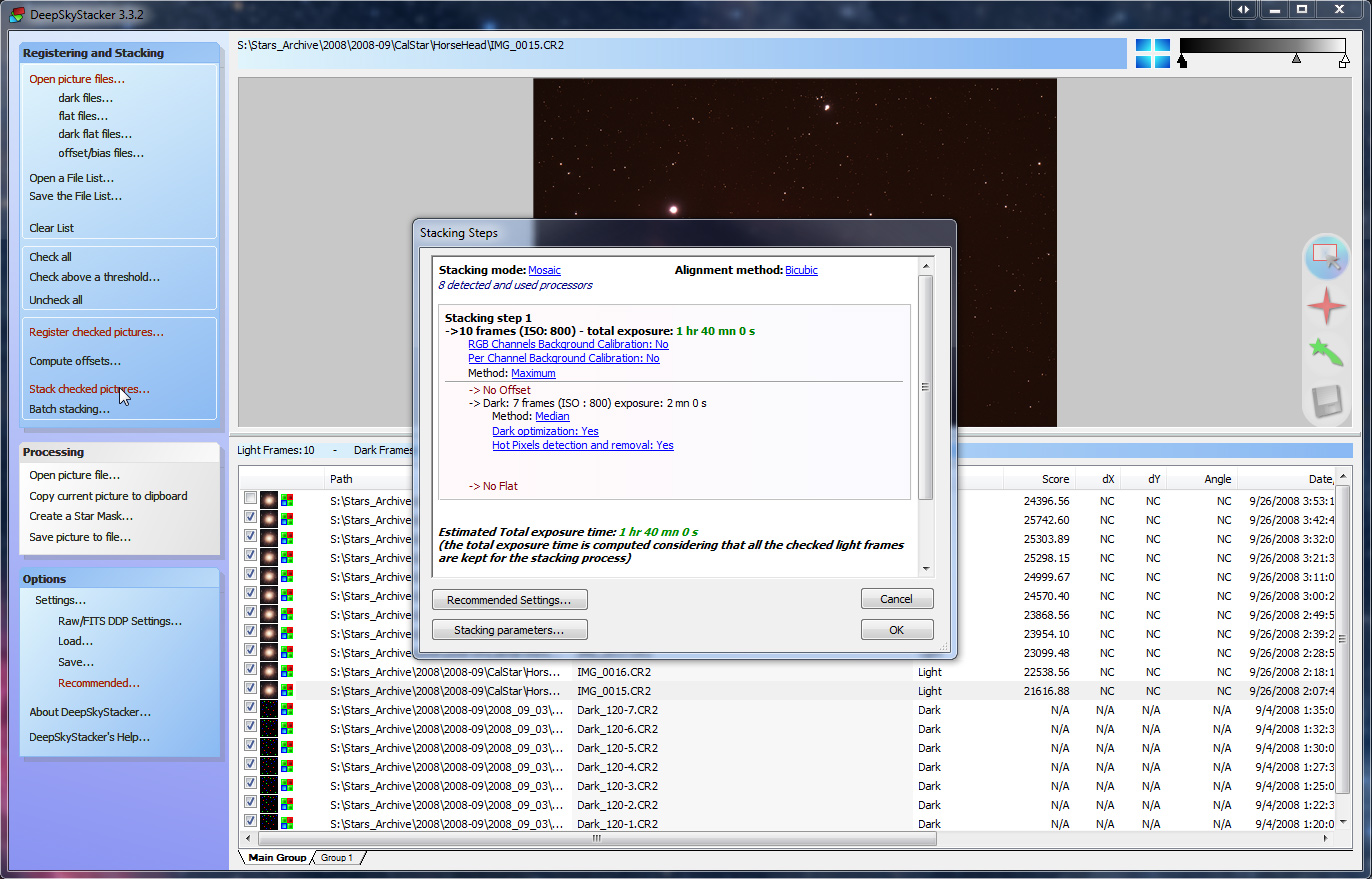Click the file list horizontal scrollbar
Screen dimensions: 1372x879
597,839
